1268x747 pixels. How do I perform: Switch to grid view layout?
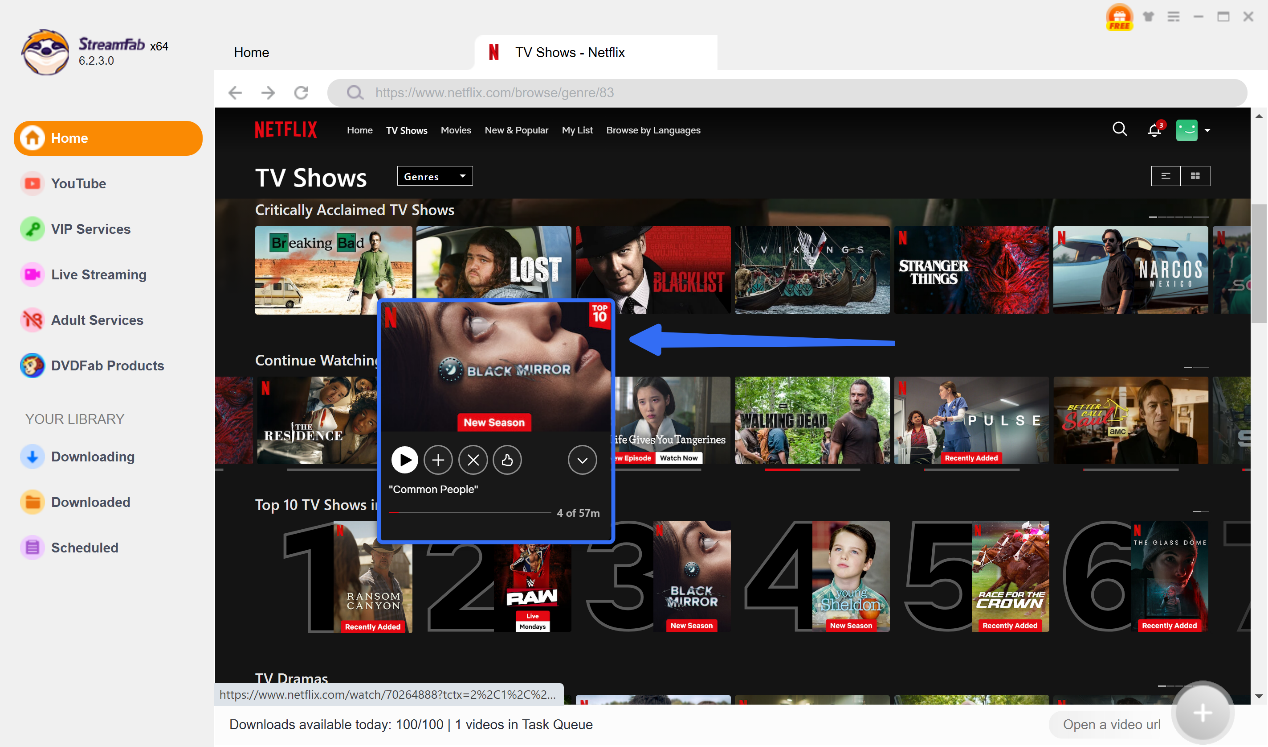click(1196, 176)
